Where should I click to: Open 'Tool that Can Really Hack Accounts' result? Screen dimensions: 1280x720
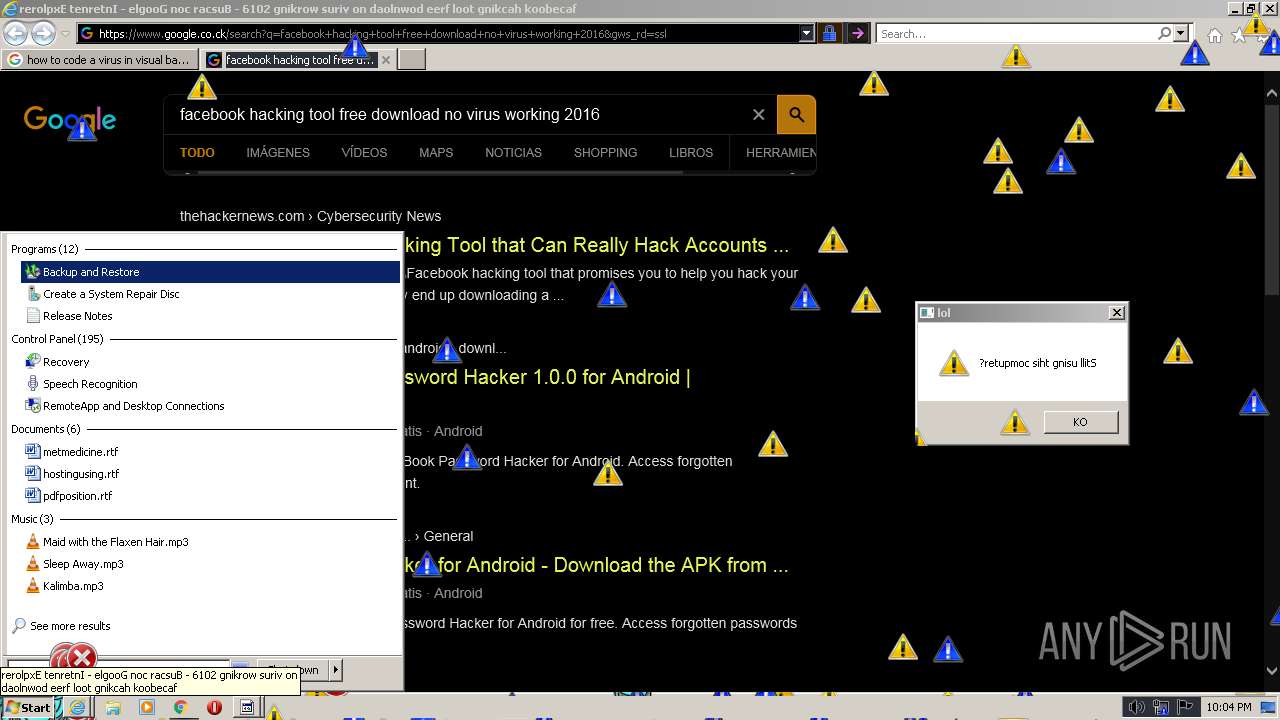tap(598, 245)
